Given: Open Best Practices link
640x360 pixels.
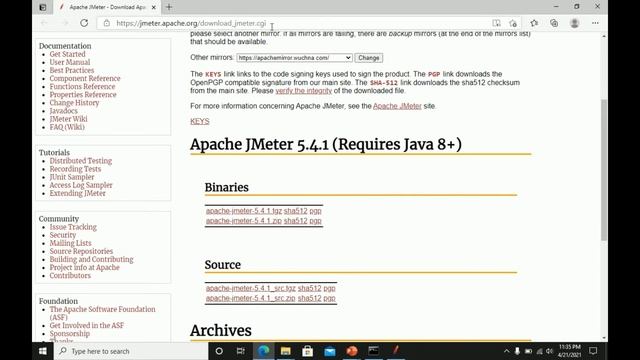Looking at the screenshot, I should click(x=72, y=70).
